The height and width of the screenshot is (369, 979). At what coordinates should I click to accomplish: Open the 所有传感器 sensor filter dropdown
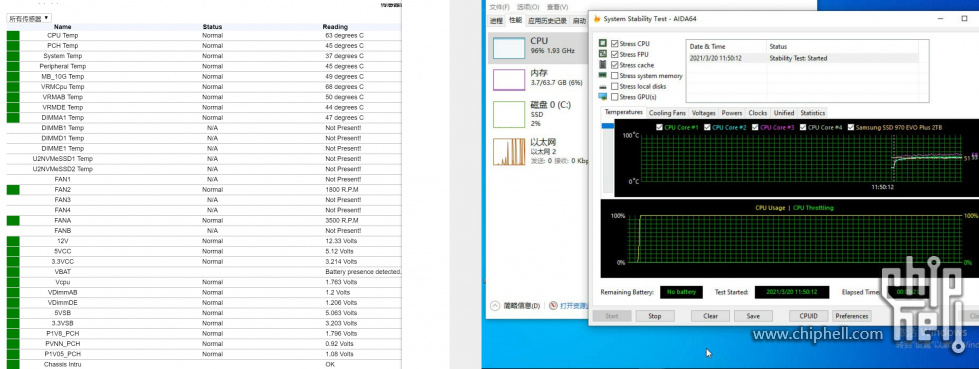pos(29,19)
